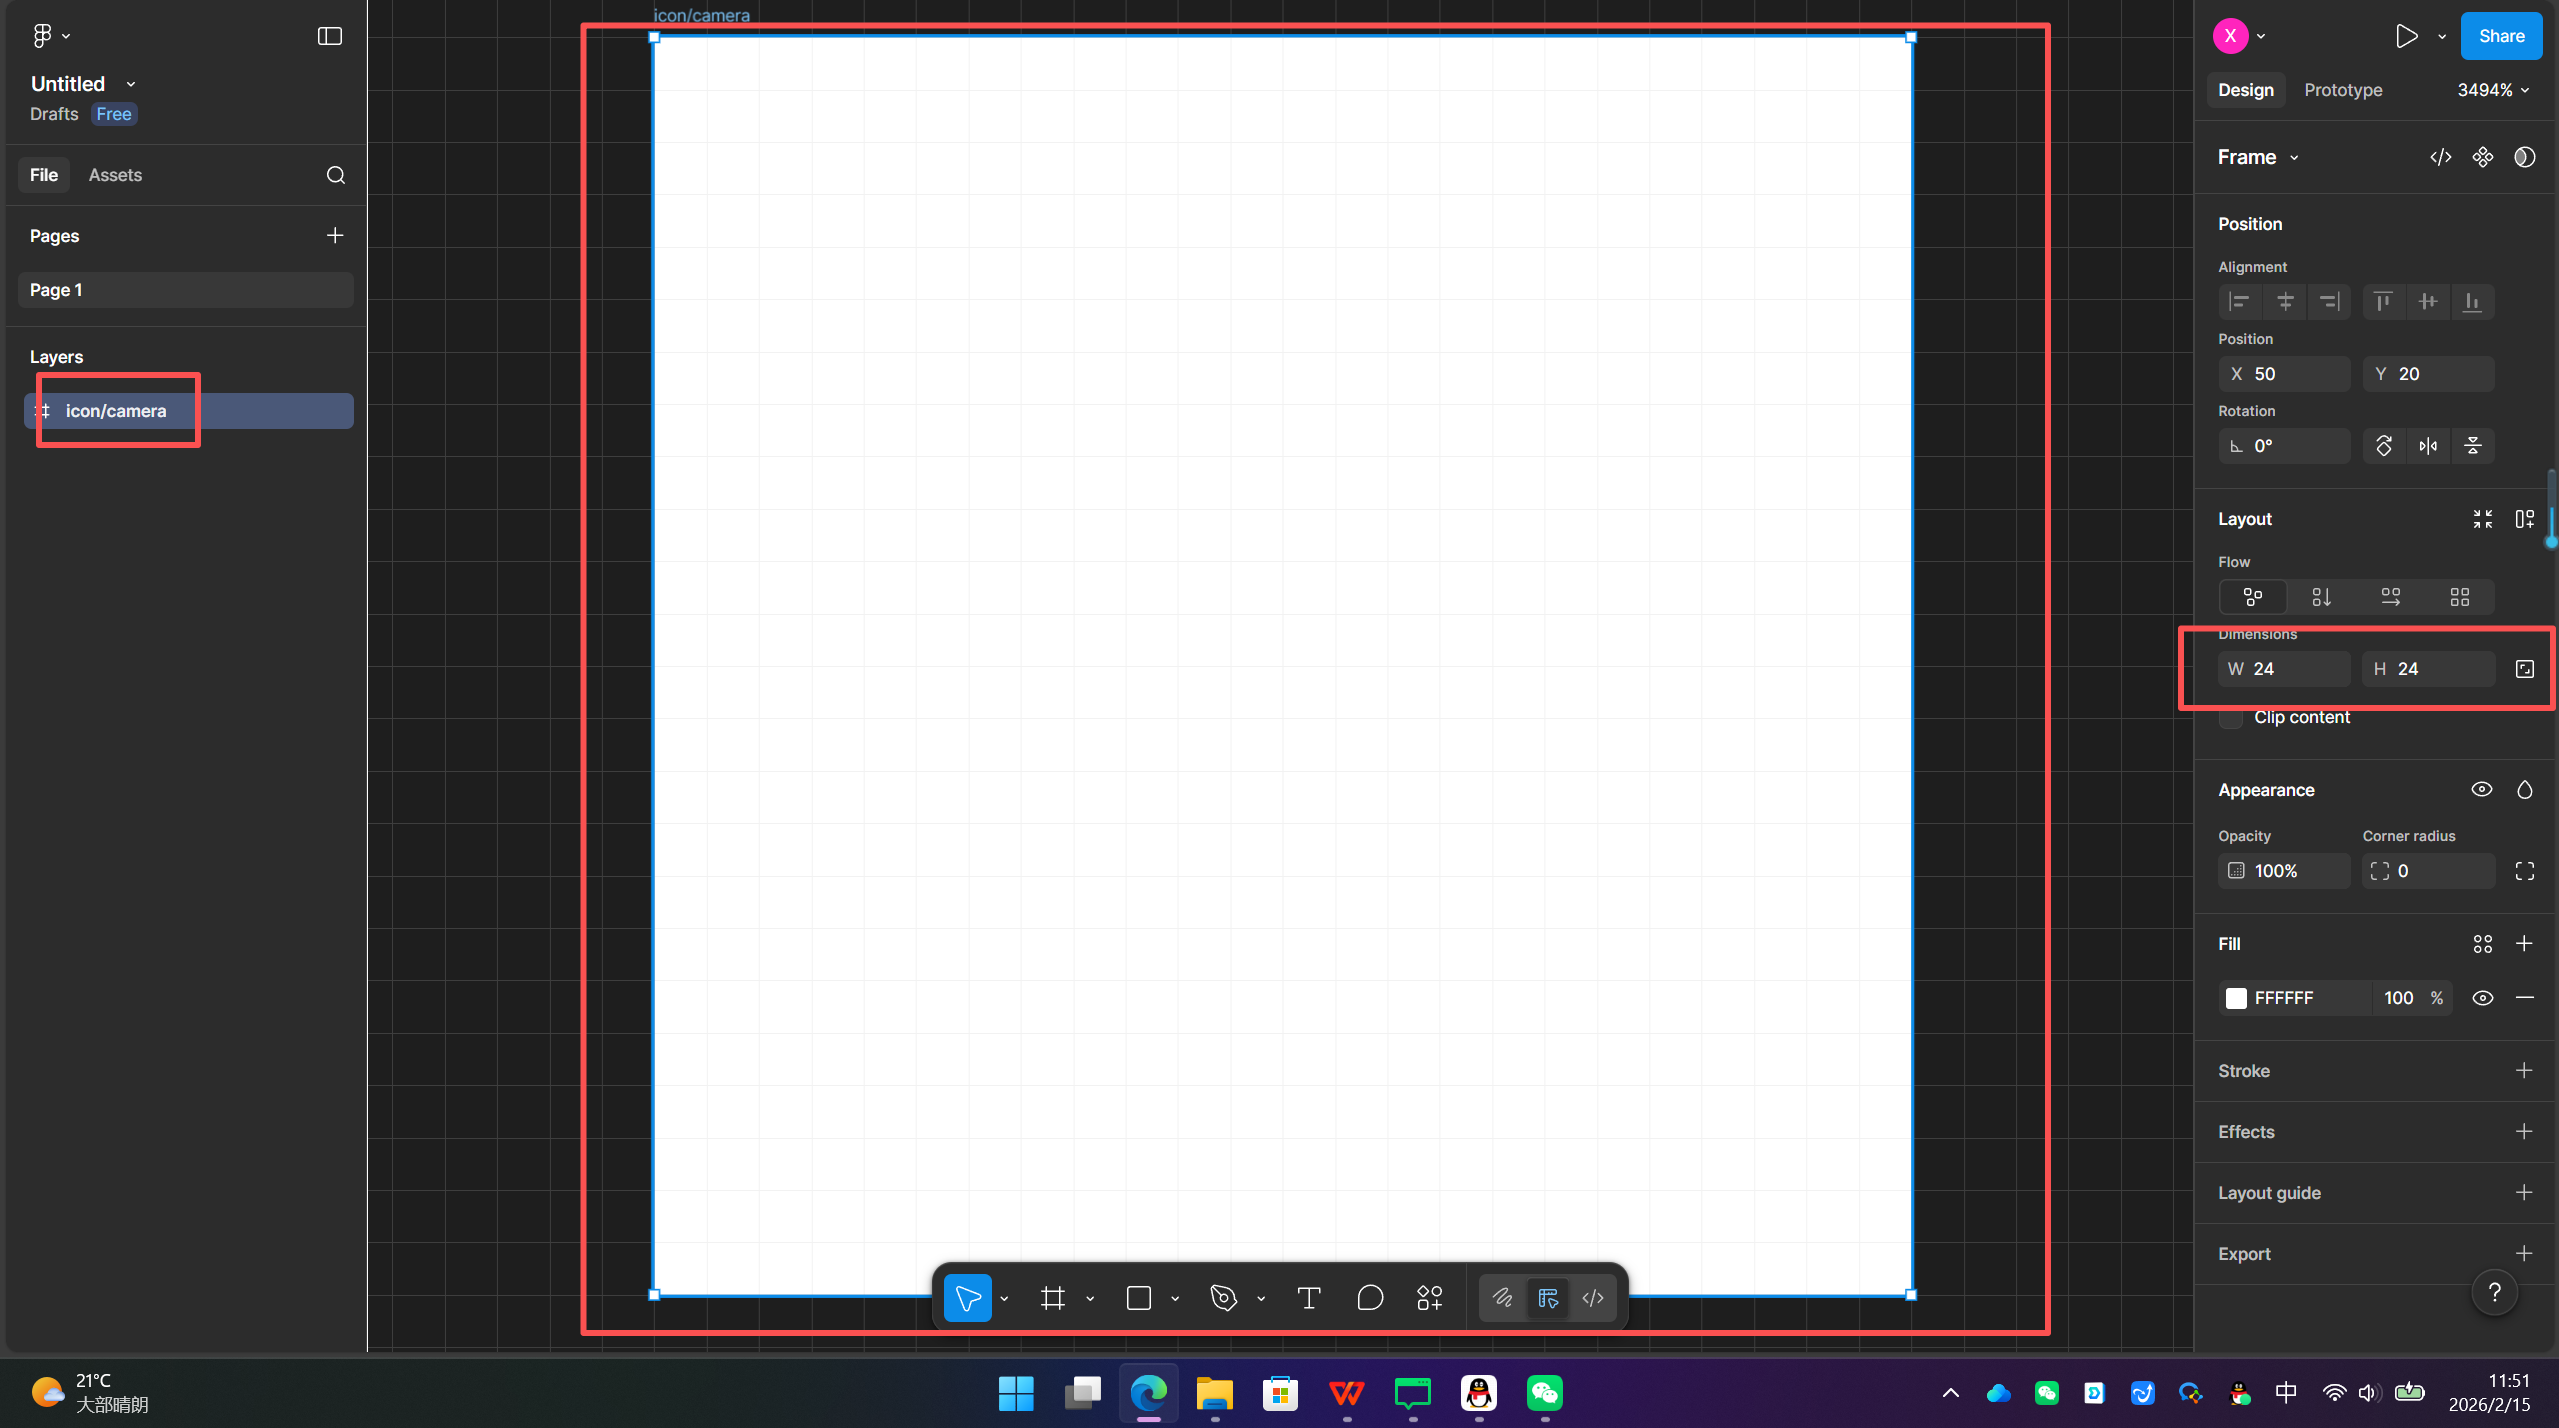Click the blue Share button
This screenshot has width=2559, height=1428.
2501,36
